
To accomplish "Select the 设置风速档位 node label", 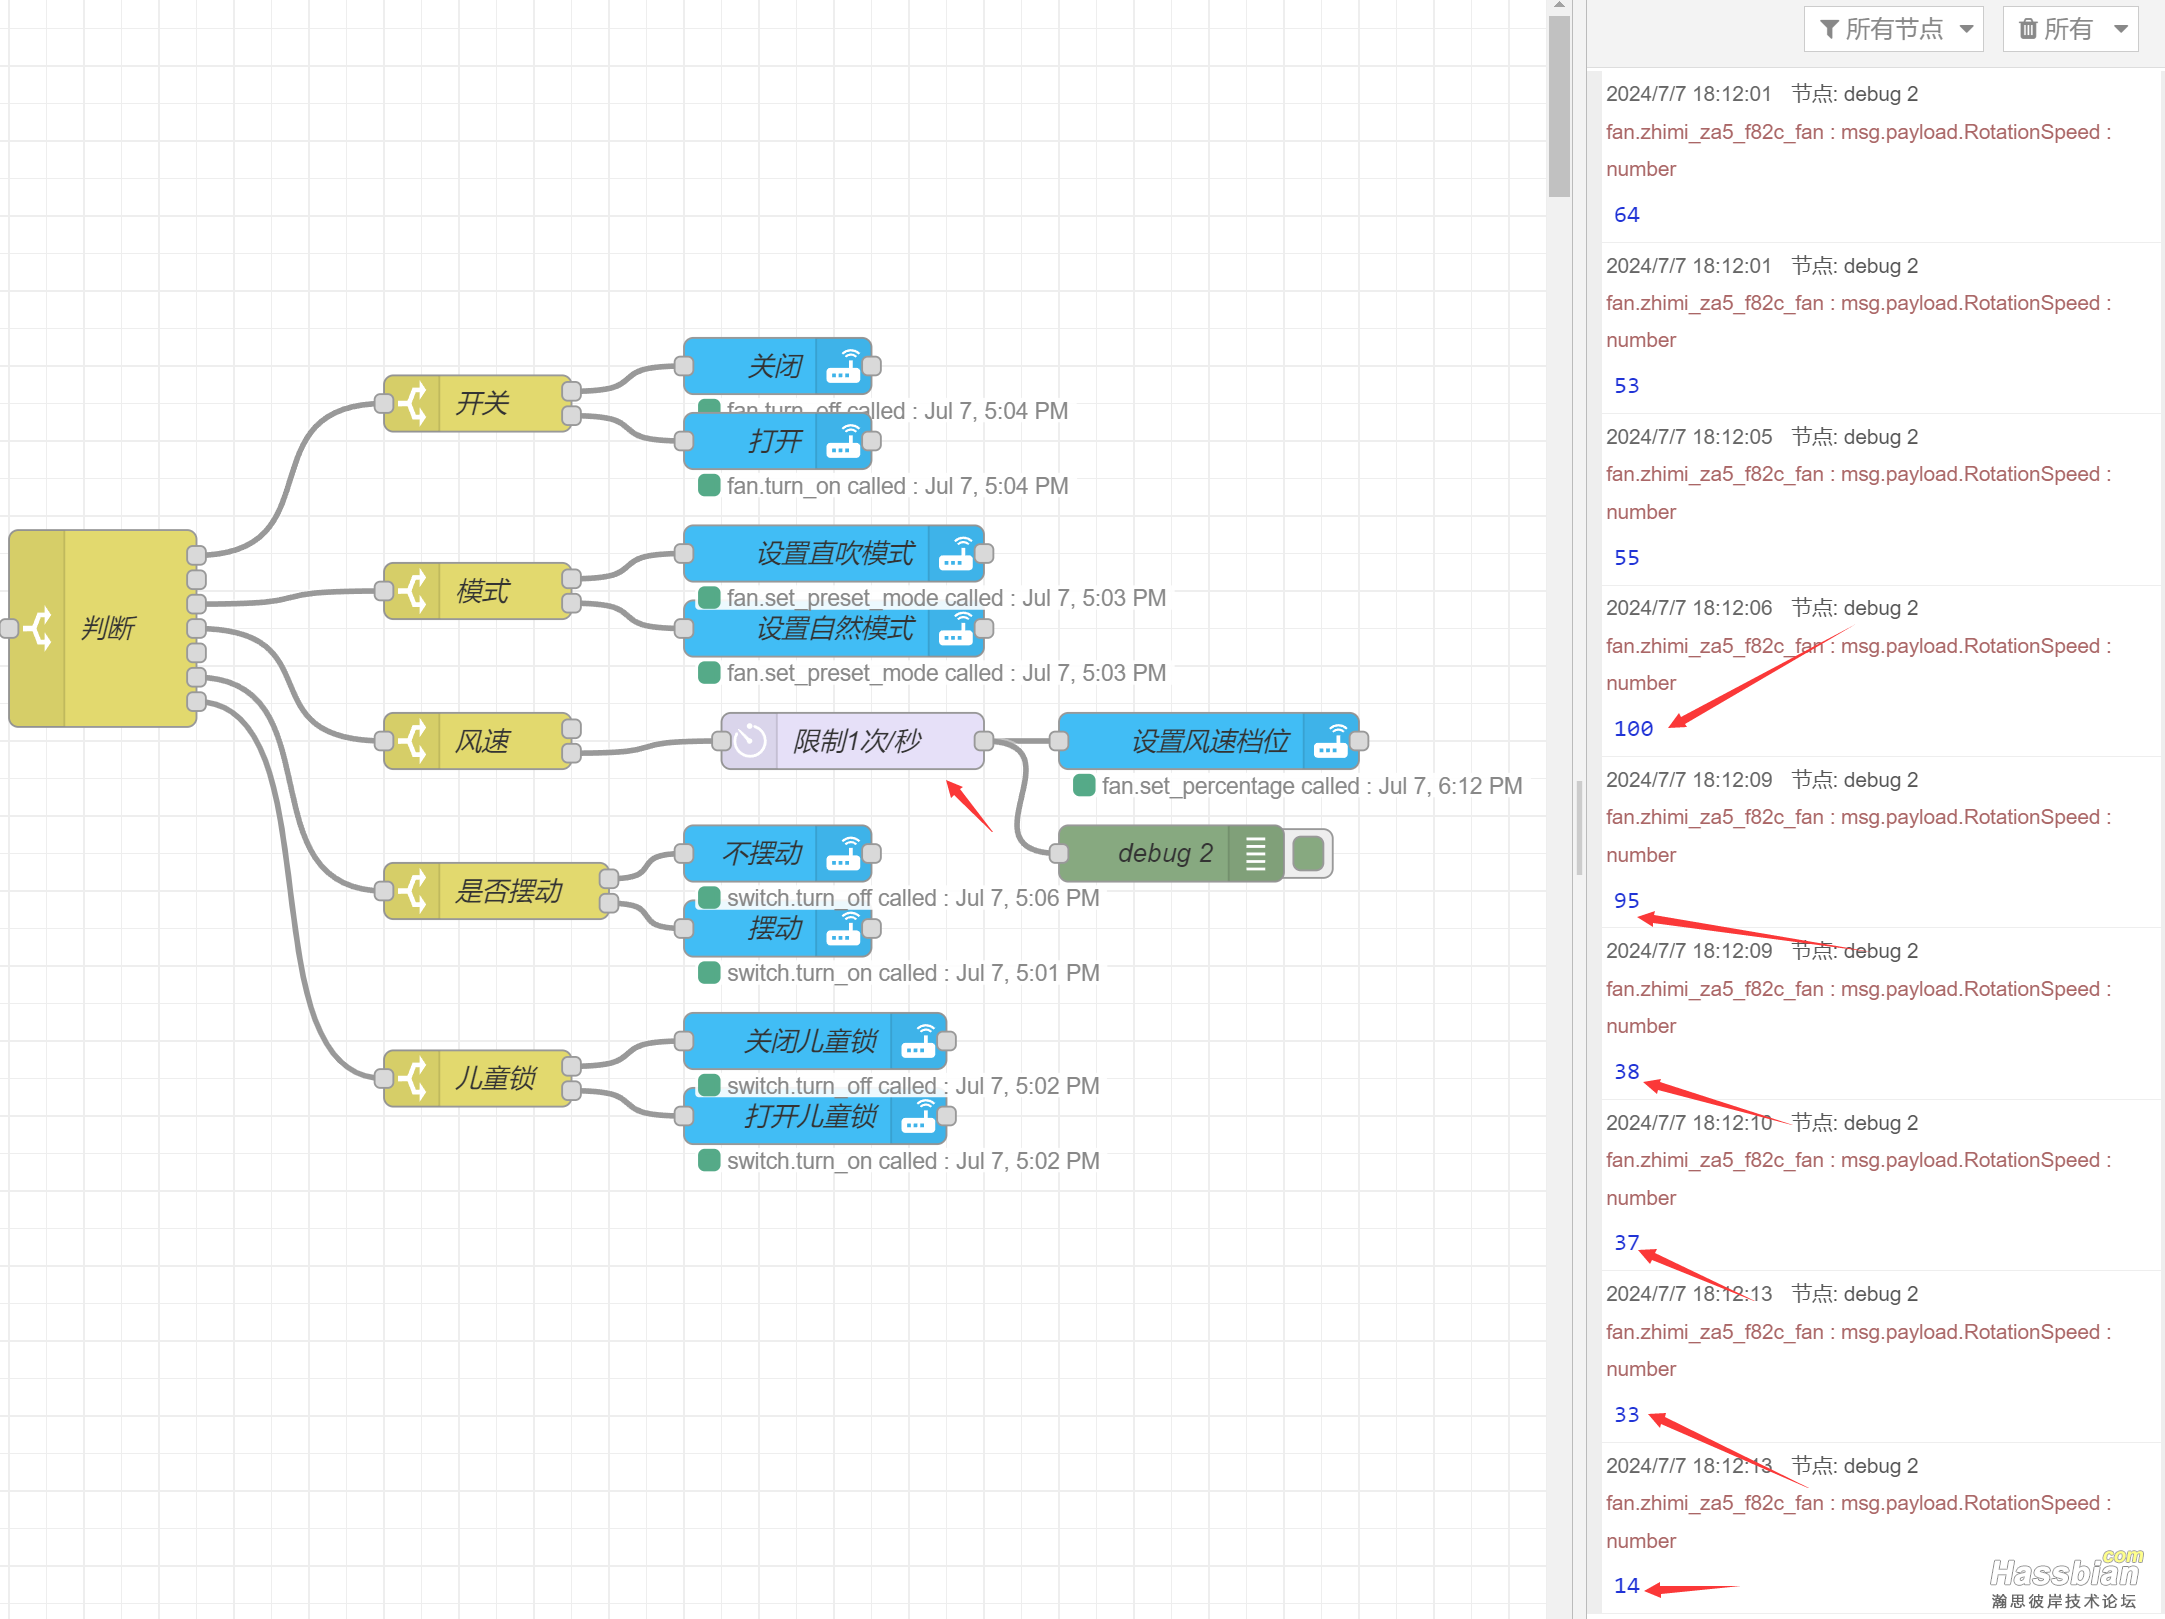I will (x=1210, y=741).
